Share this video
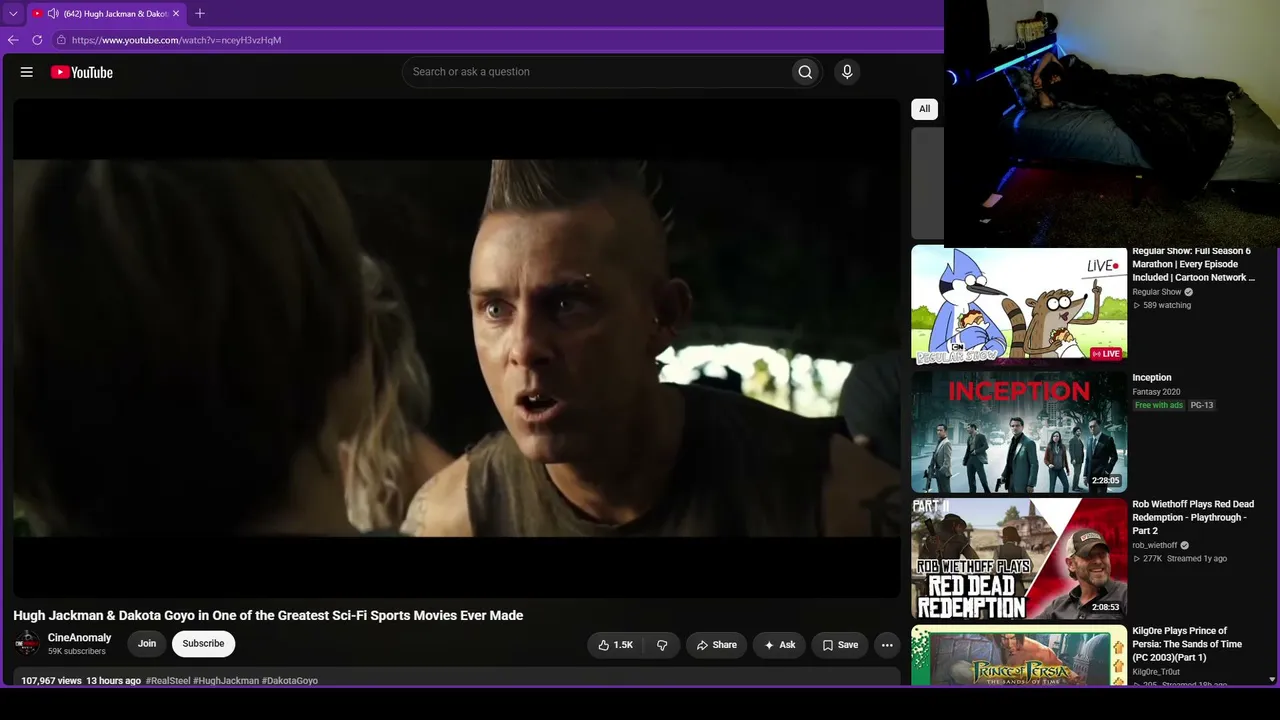This screenshot has height=720, width=1280. [716, 645]
